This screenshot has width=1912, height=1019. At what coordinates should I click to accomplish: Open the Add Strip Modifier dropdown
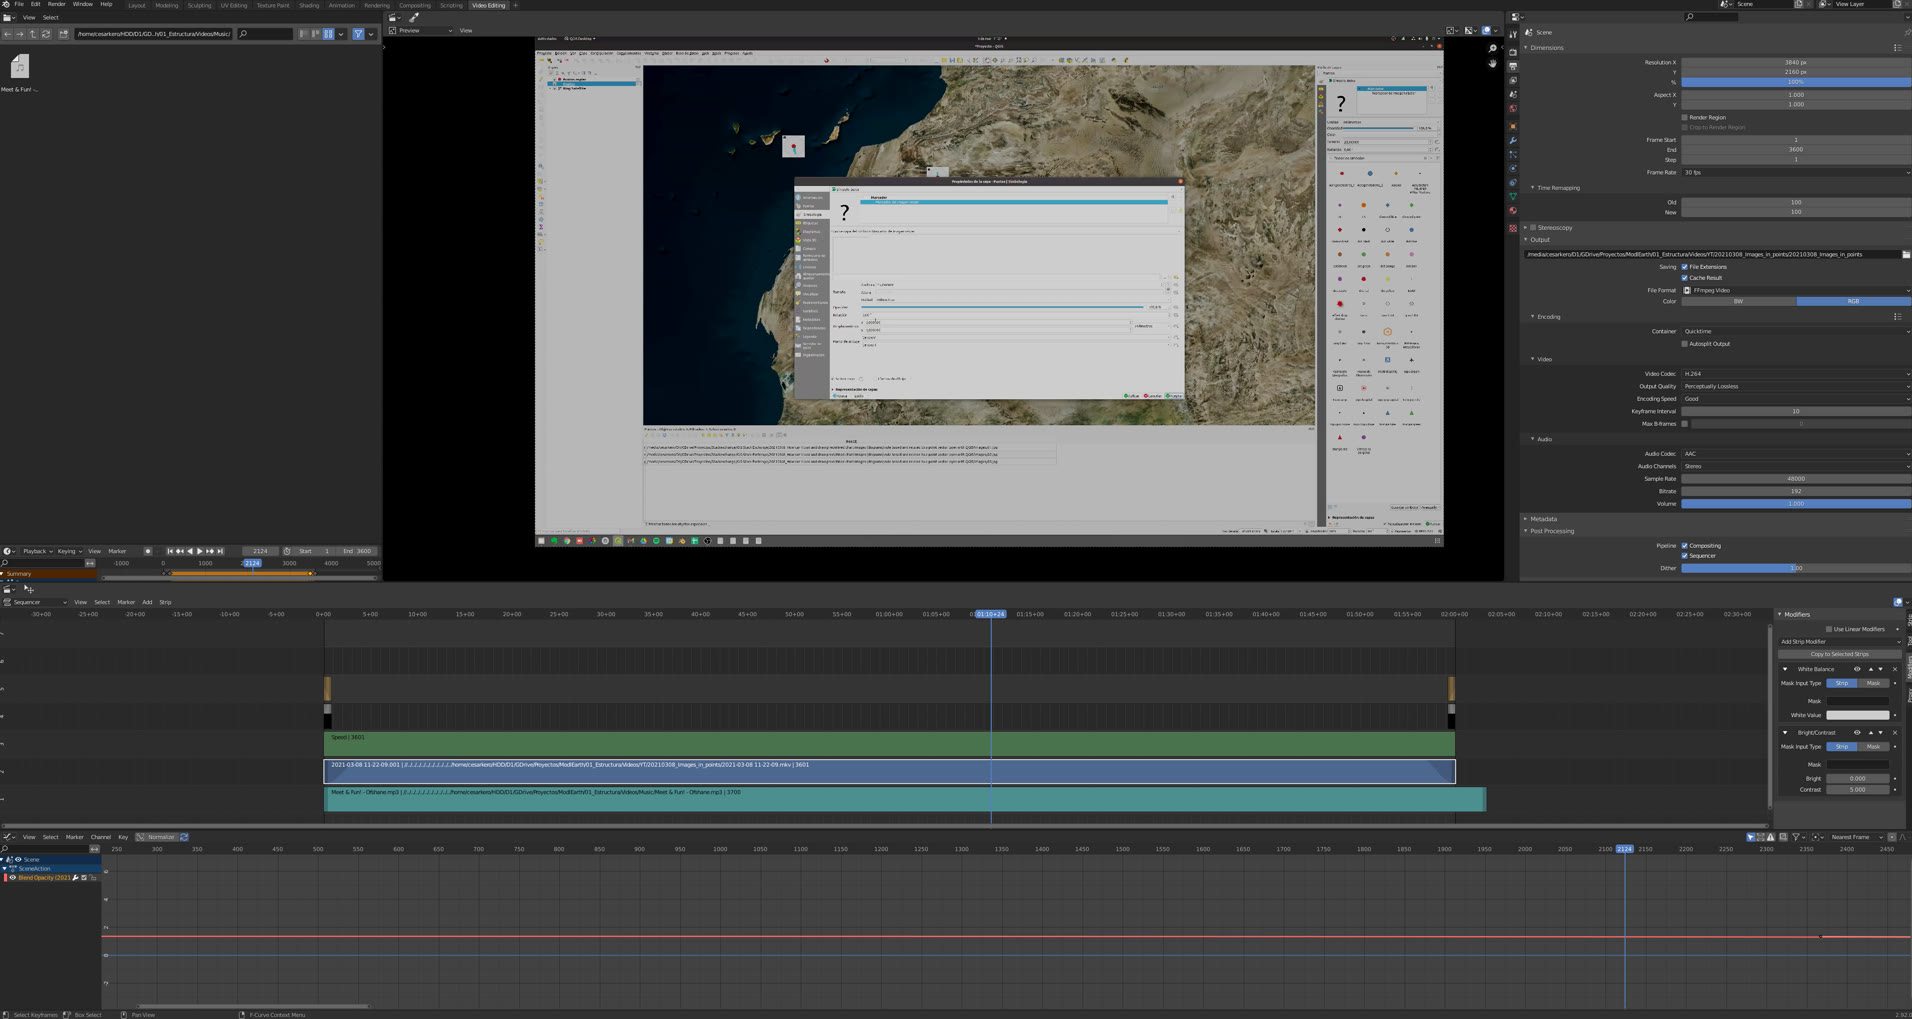1840,642
